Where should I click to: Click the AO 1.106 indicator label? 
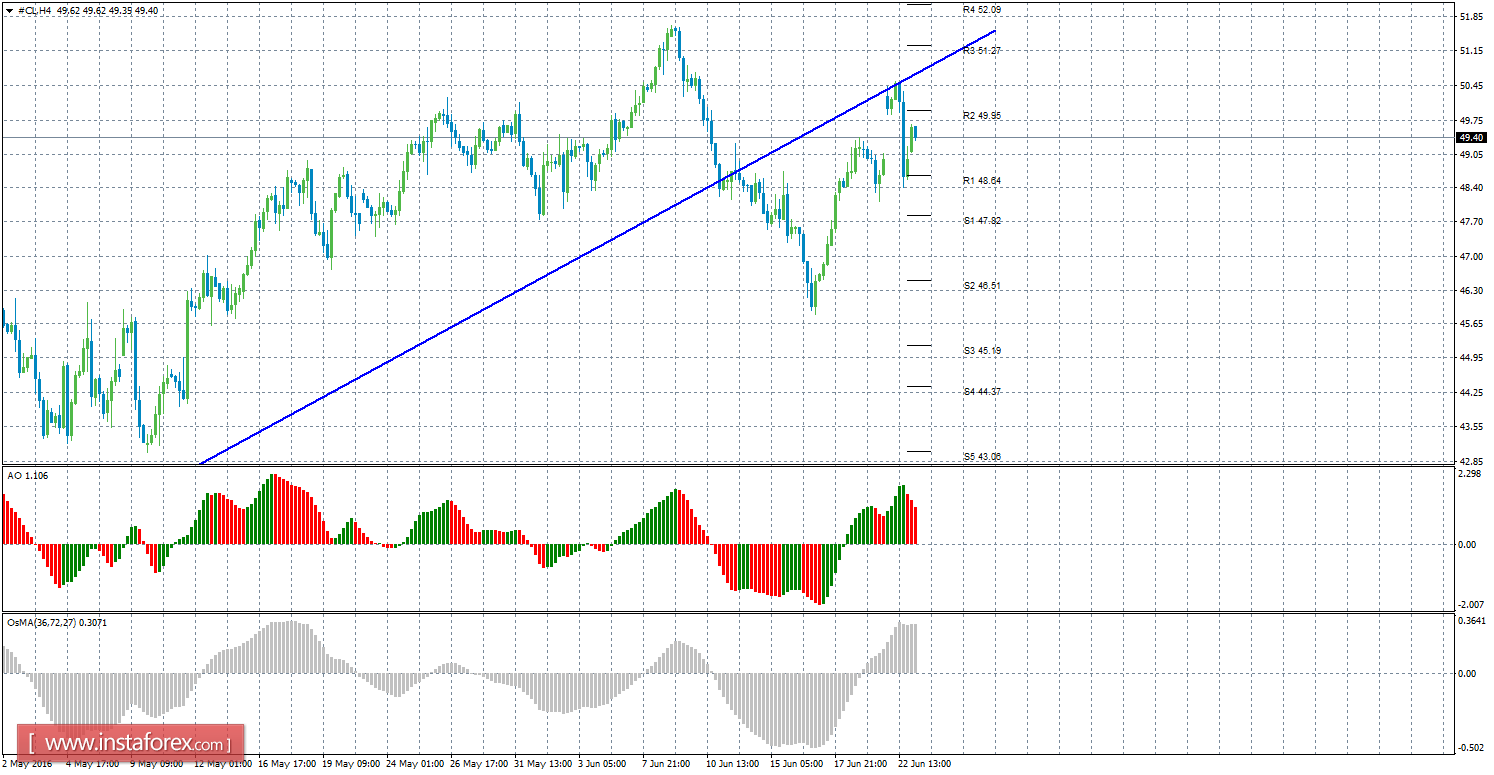pyautogui.click(x=26, y=476)
